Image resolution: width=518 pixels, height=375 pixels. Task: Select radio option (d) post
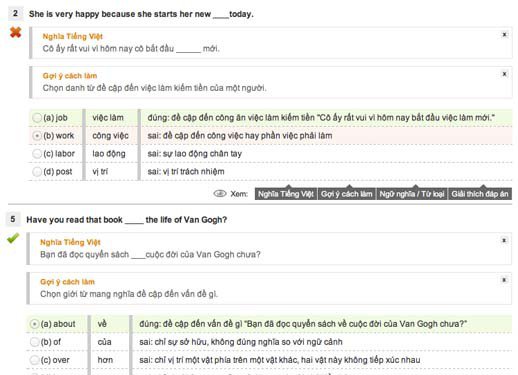[x=37, y=172]
